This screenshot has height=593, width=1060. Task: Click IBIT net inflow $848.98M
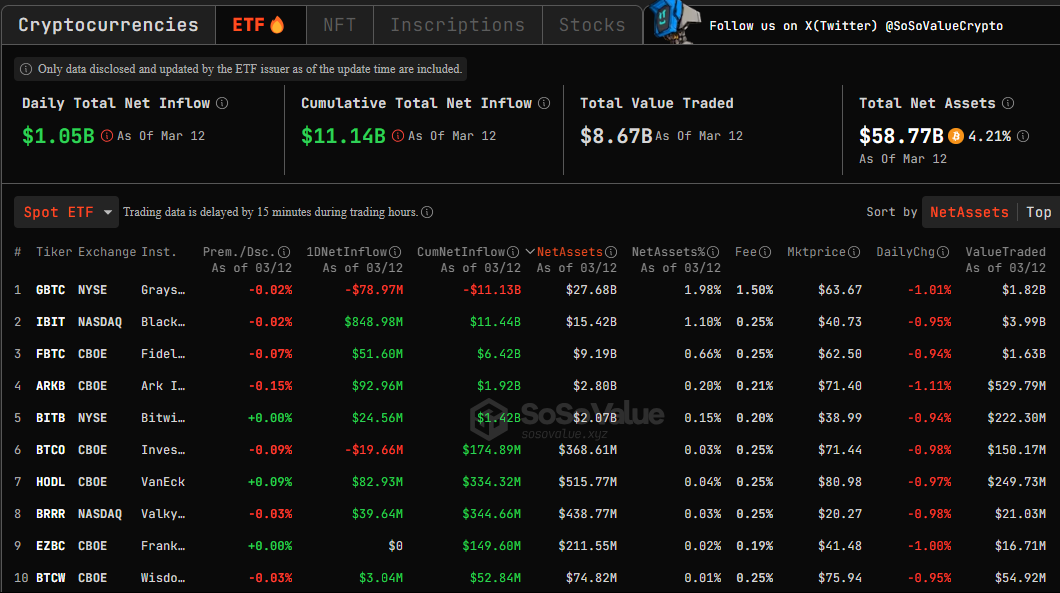374,322
